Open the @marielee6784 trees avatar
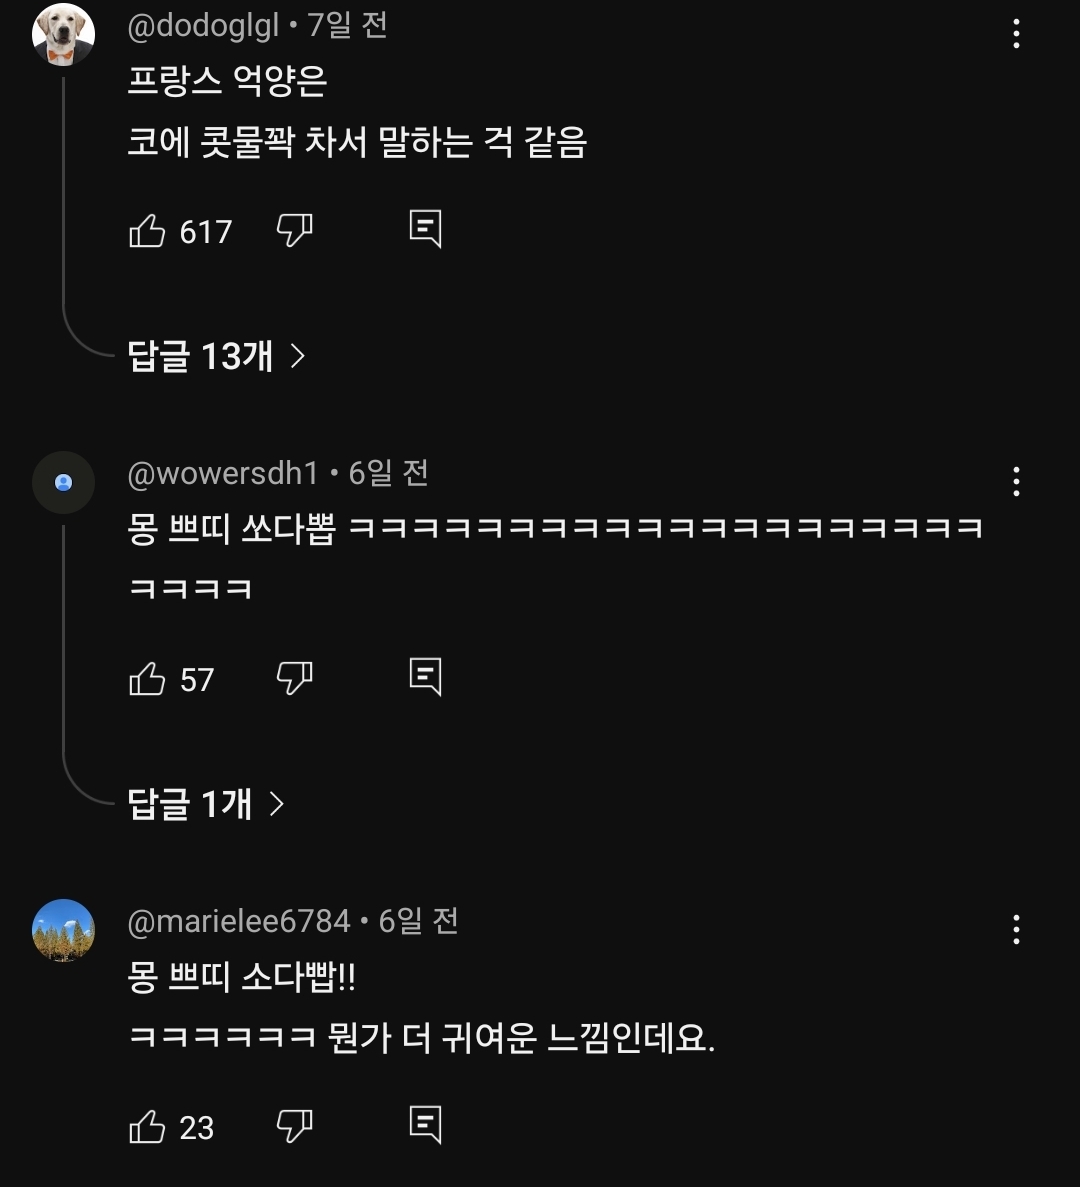This screenshot has height=1187, width=1080. point(64,930)
